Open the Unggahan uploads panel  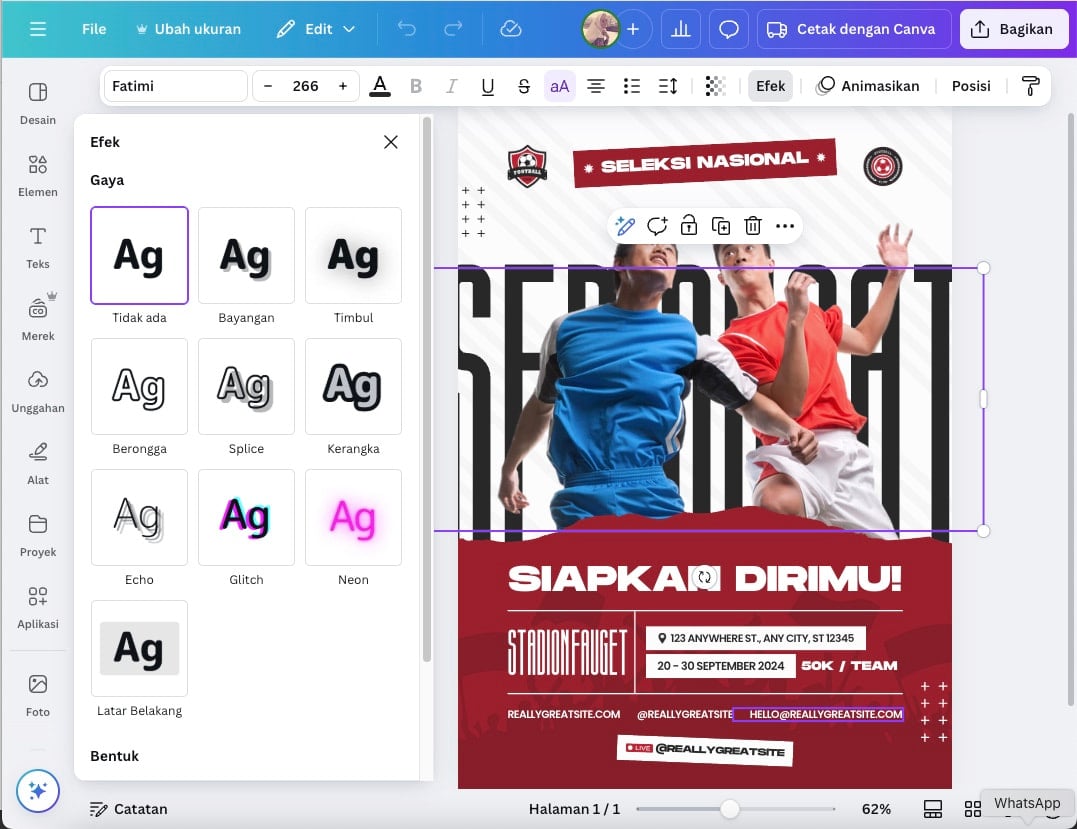coord(38,390)
